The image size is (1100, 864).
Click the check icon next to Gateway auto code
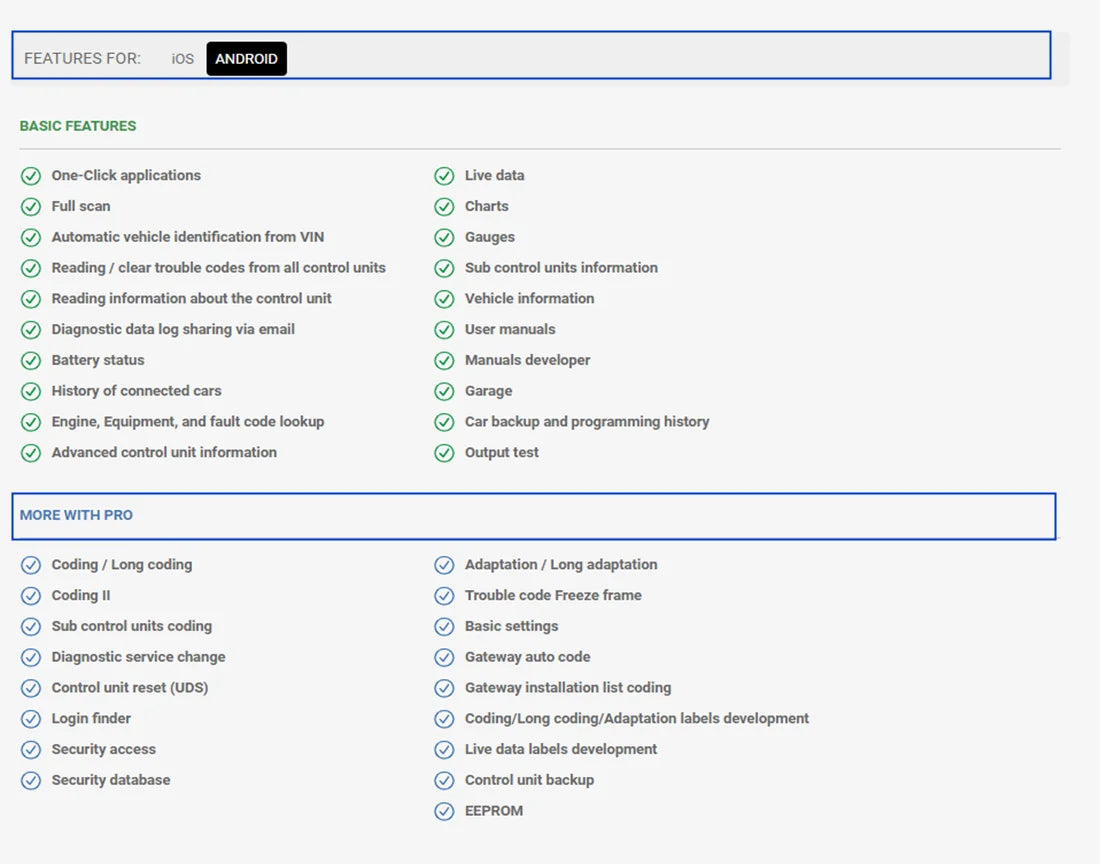click(x=444, y=658)
